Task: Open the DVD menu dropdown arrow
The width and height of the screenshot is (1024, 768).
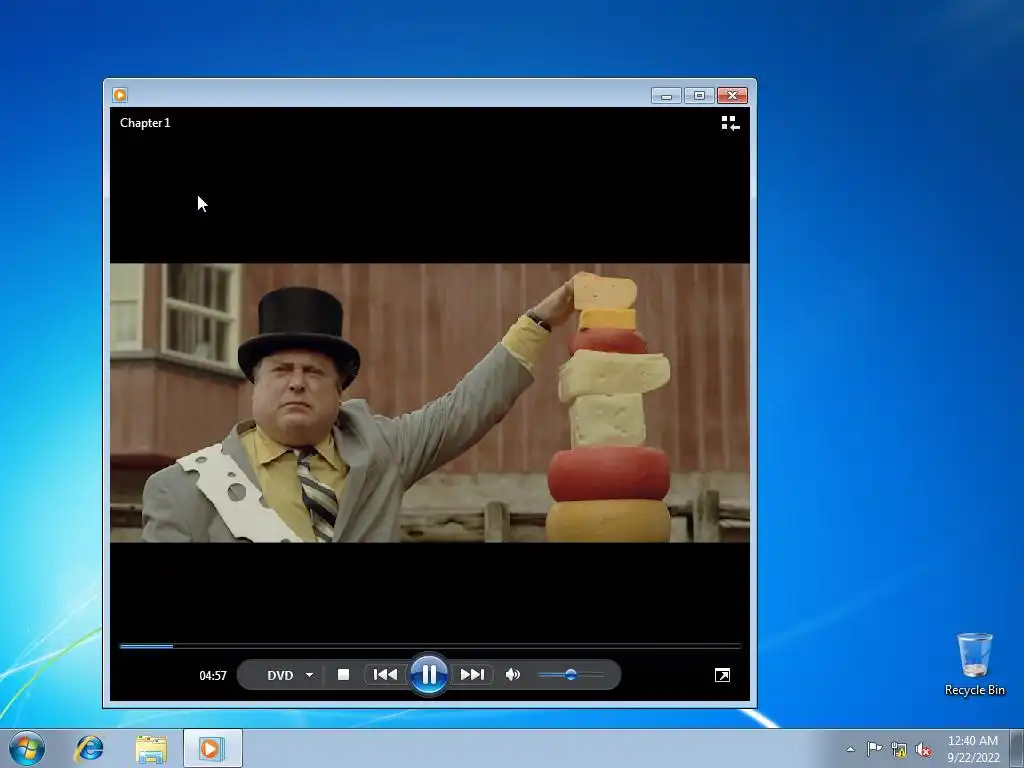Action: (309, 675)
